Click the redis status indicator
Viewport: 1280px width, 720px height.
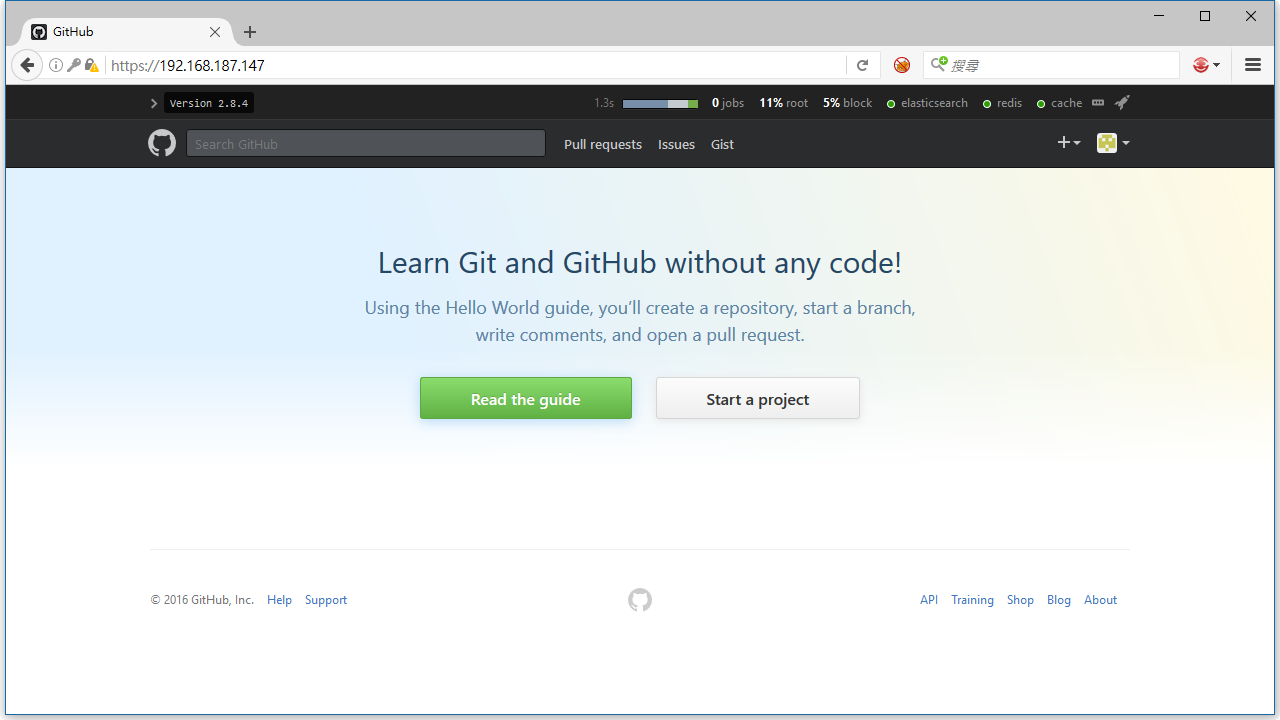pos(1002,102)
